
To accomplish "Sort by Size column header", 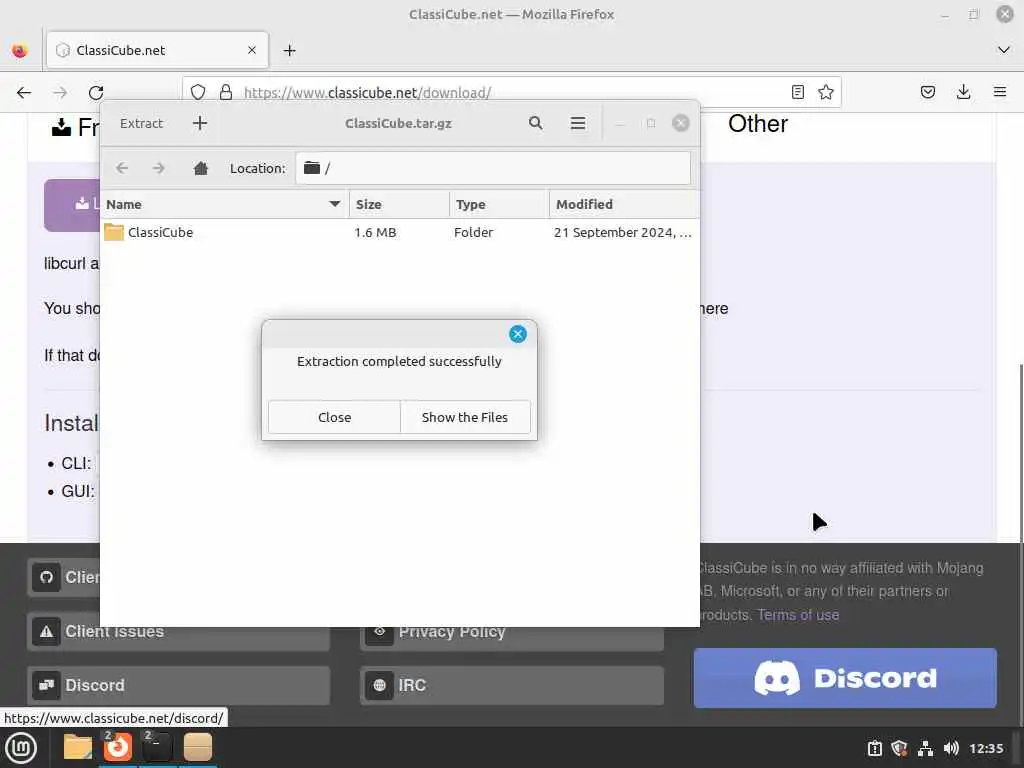I will [x=399, y=204].
